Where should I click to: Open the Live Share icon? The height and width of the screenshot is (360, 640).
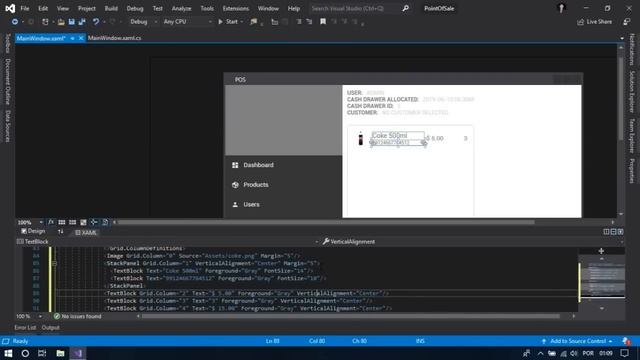coord(580,22)
